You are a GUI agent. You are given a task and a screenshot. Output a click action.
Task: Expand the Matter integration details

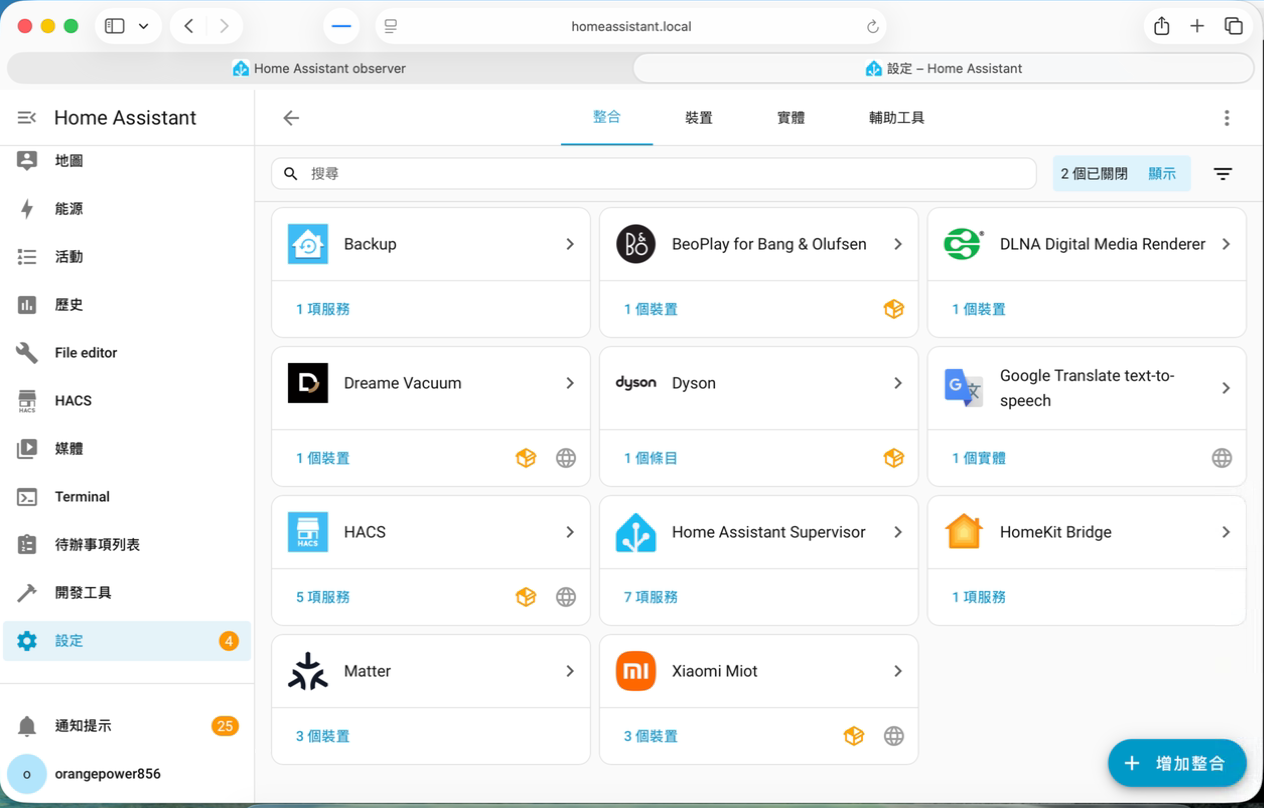(570, 671)
